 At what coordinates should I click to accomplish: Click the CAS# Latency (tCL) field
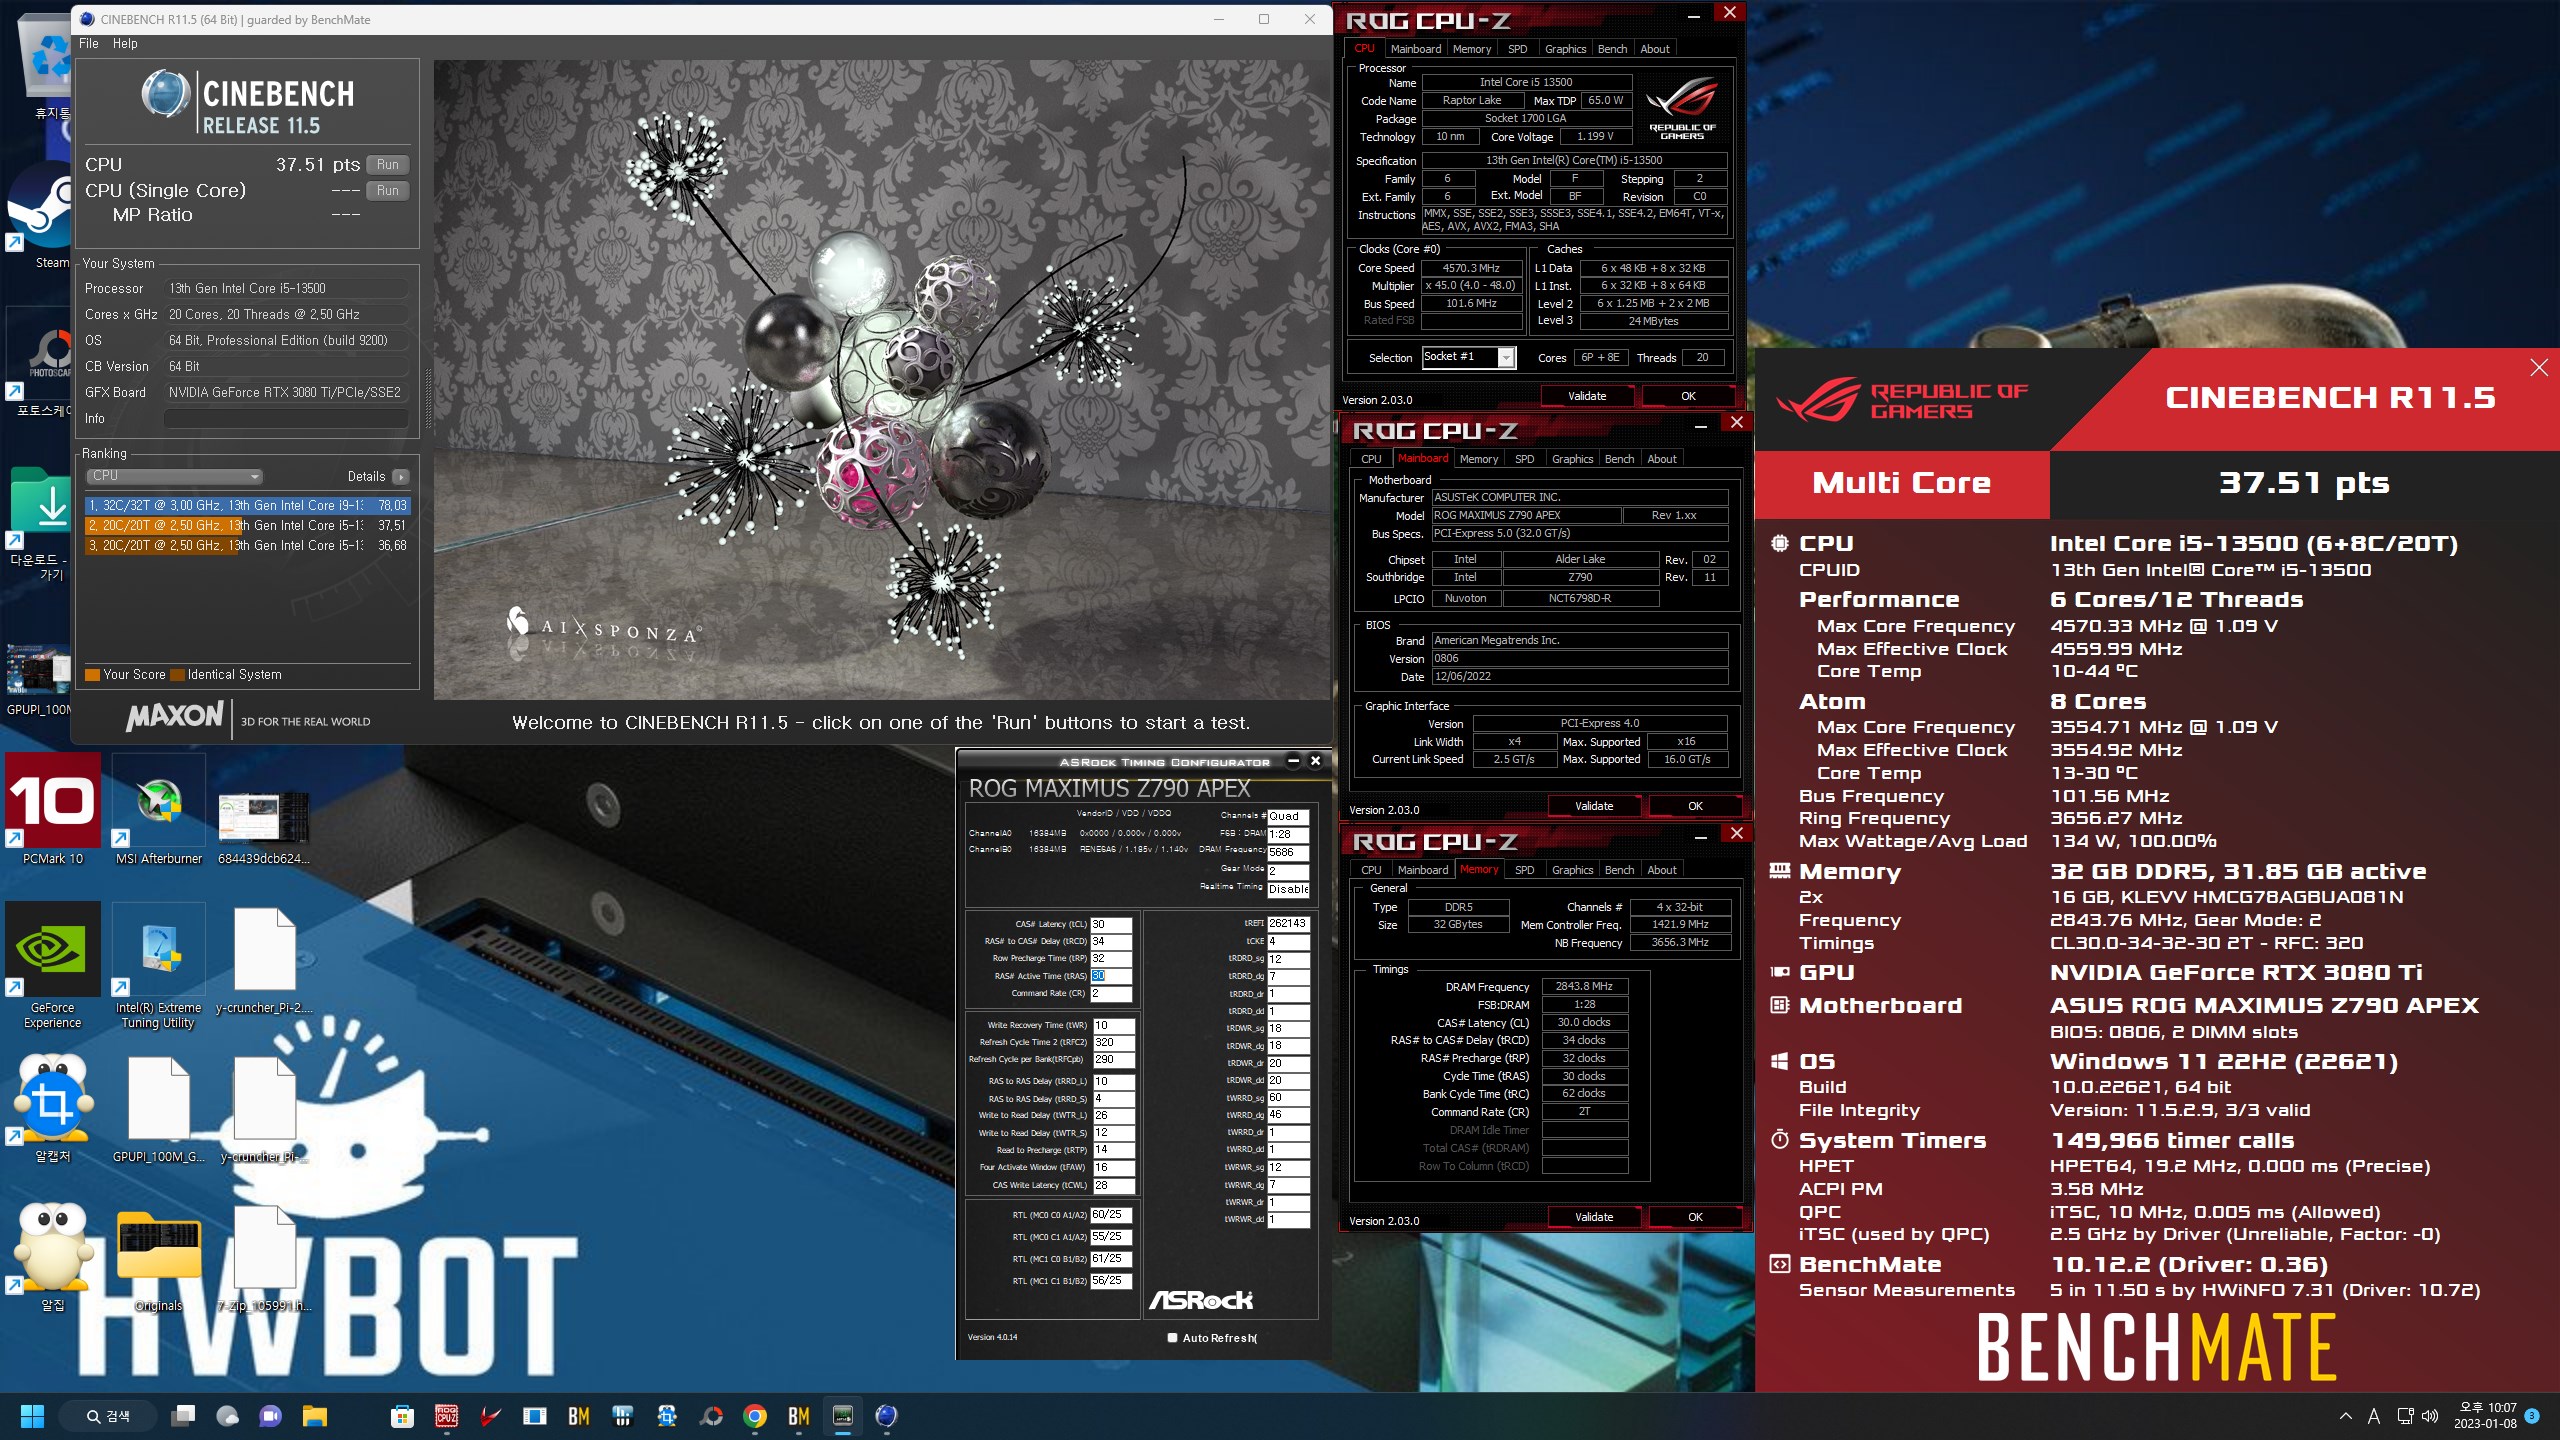[x=1110, y=924]
